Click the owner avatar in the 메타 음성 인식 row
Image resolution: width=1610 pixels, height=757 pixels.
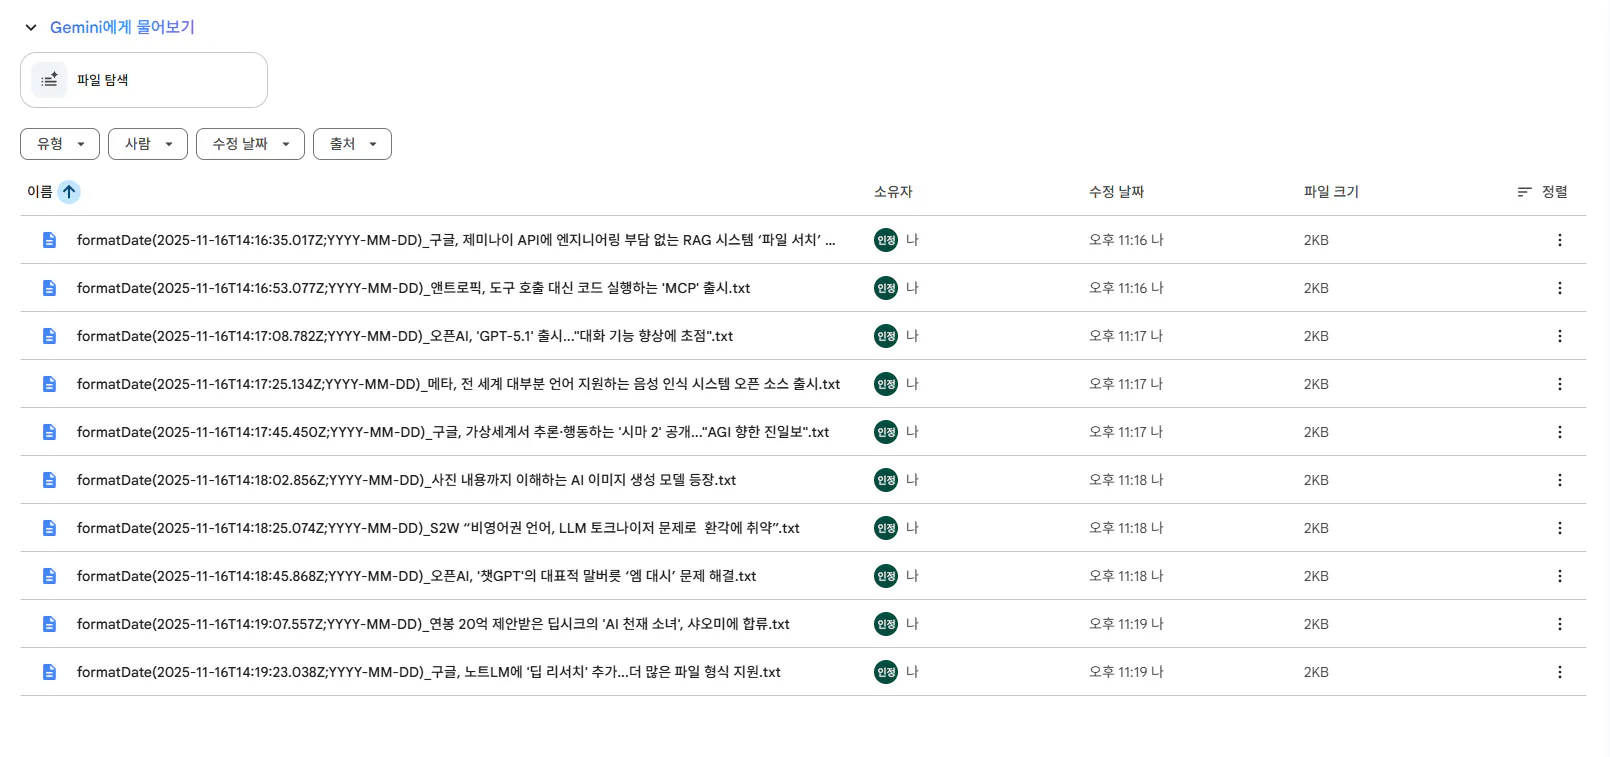coord(886,384)
